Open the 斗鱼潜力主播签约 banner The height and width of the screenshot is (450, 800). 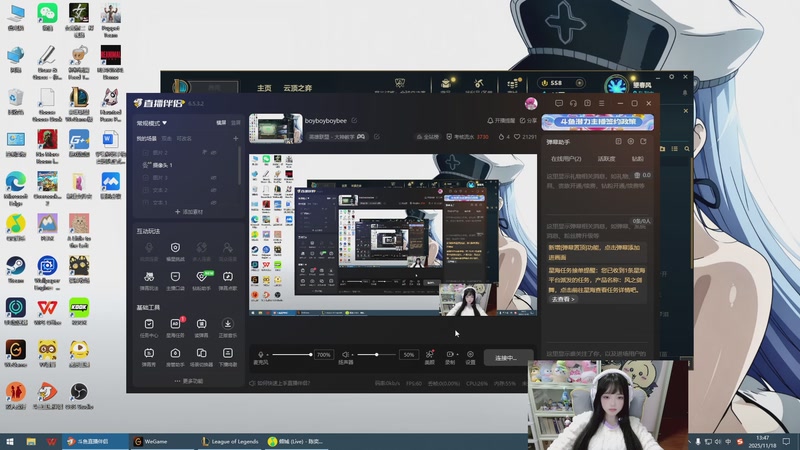point(597,122)
